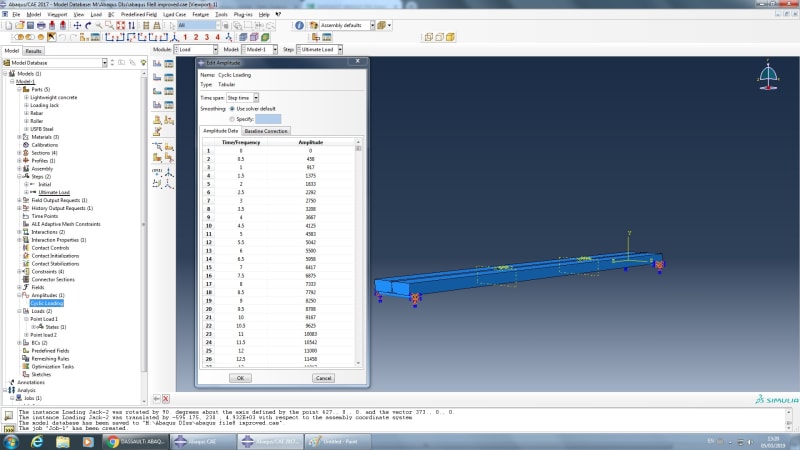This screenshot has height=450, width=800.
Task: Select the Specify smoothing radio button
Action: [x=232, y=119]
